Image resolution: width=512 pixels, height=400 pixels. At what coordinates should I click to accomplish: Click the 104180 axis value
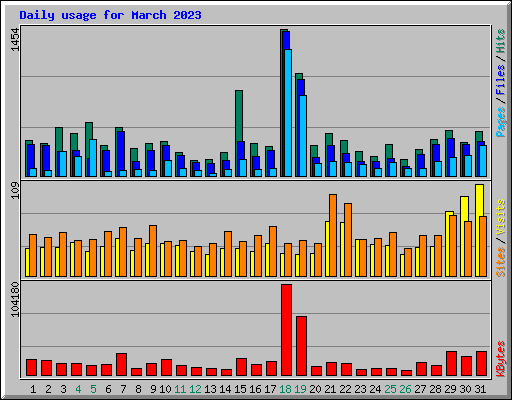click(x=15, y=300)
